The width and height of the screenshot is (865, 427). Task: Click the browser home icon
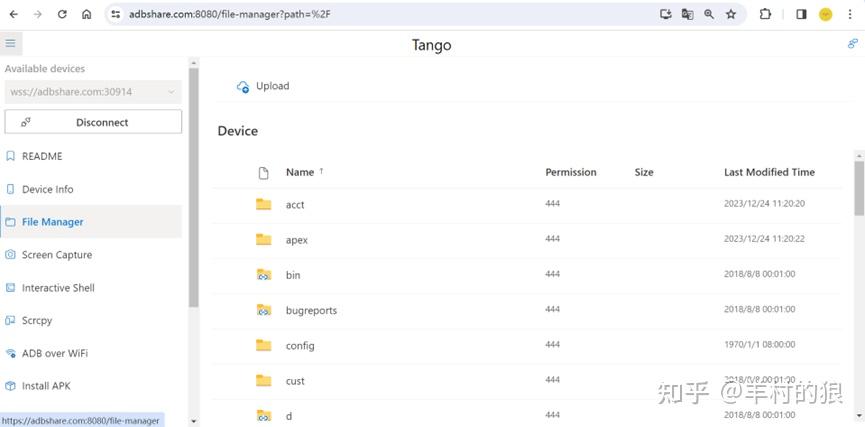pos(87,14)
